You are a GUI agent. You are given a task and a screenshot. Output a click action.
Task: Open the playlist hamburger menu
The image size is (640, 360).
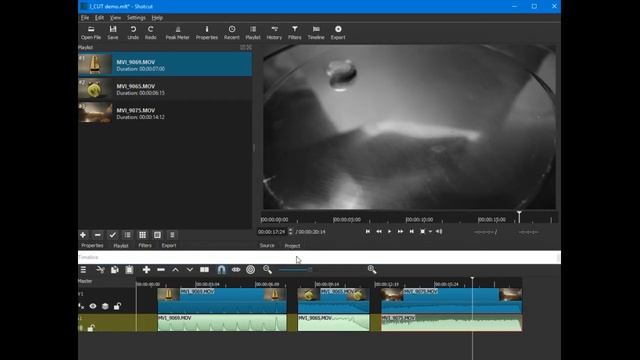172,235
